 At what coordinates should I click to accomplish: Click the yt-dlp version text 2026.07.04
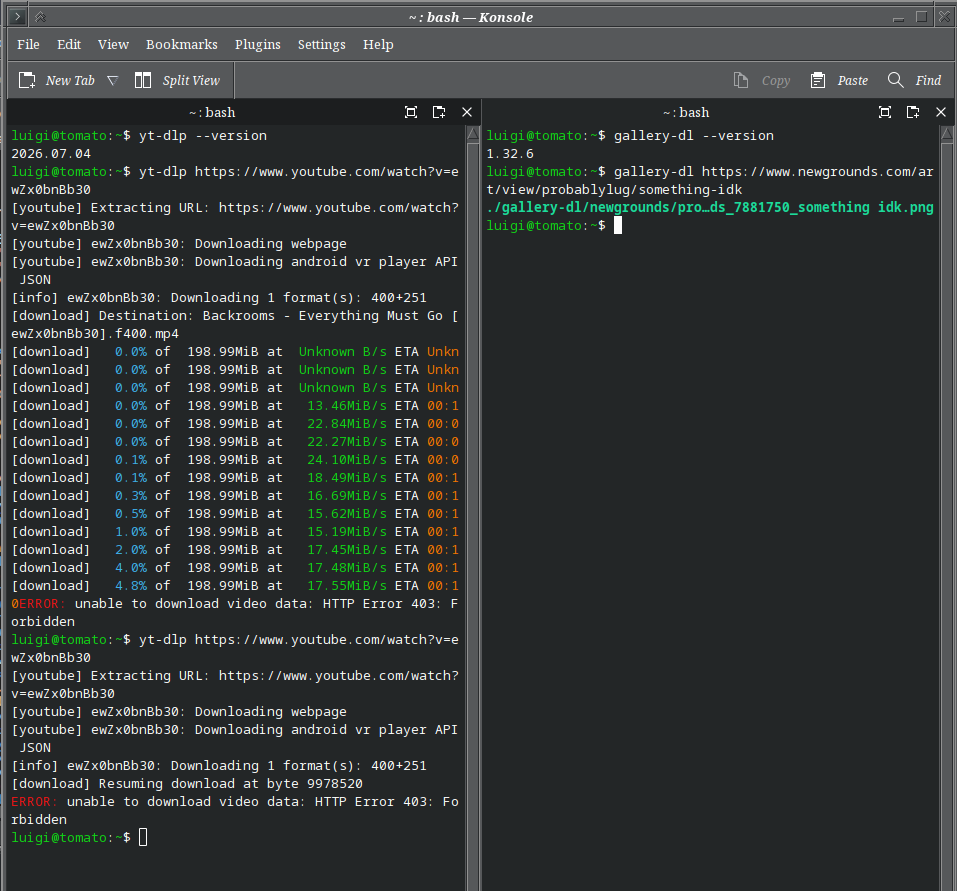coord(51,154)
